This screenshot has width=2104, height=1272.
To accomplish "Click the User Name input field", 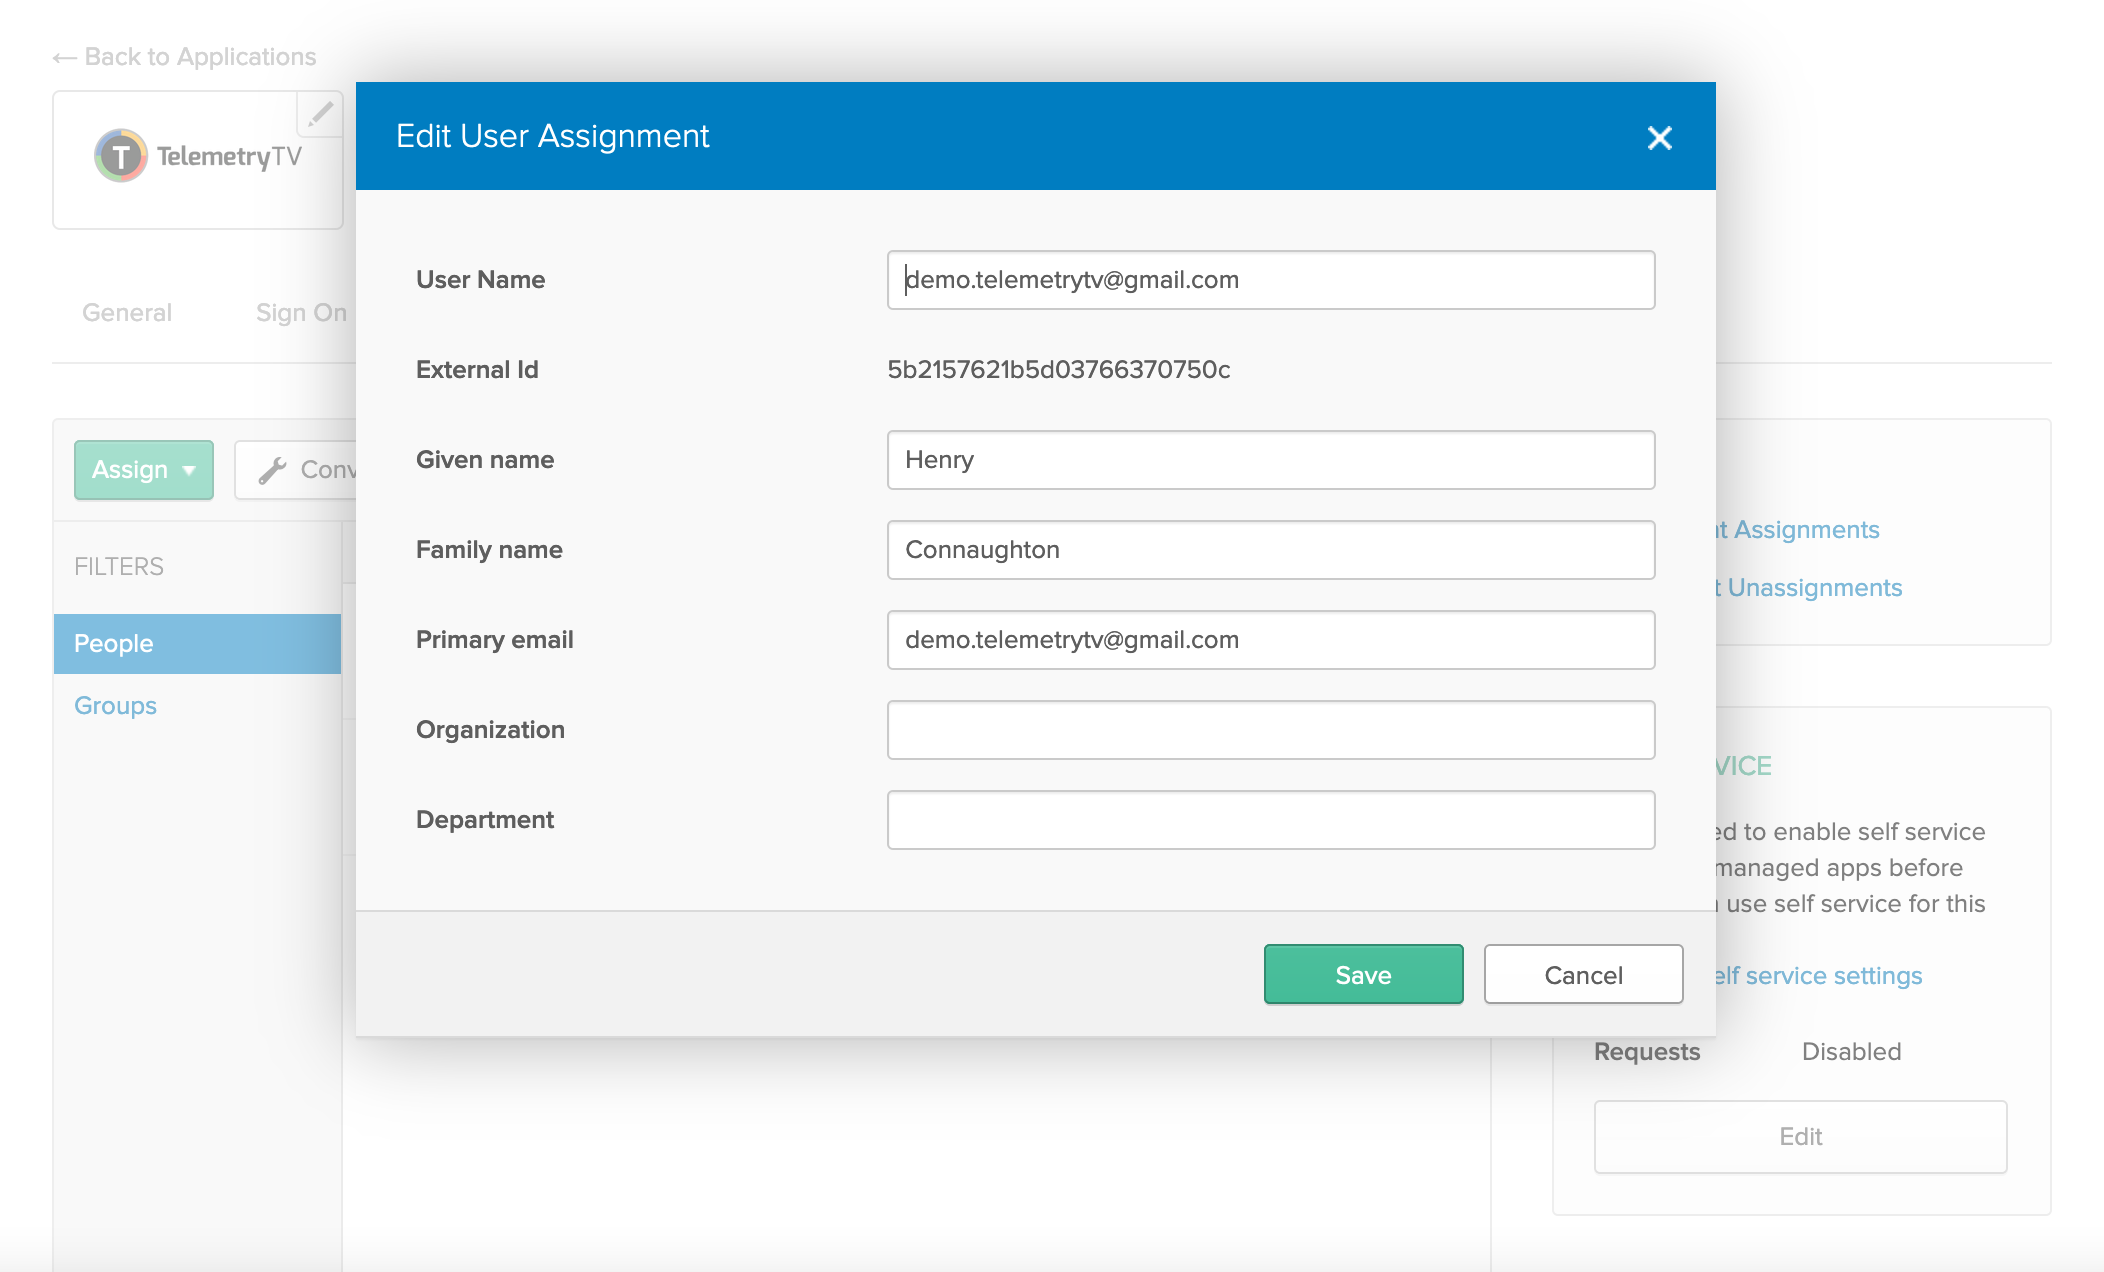I will pos(1270,280).
